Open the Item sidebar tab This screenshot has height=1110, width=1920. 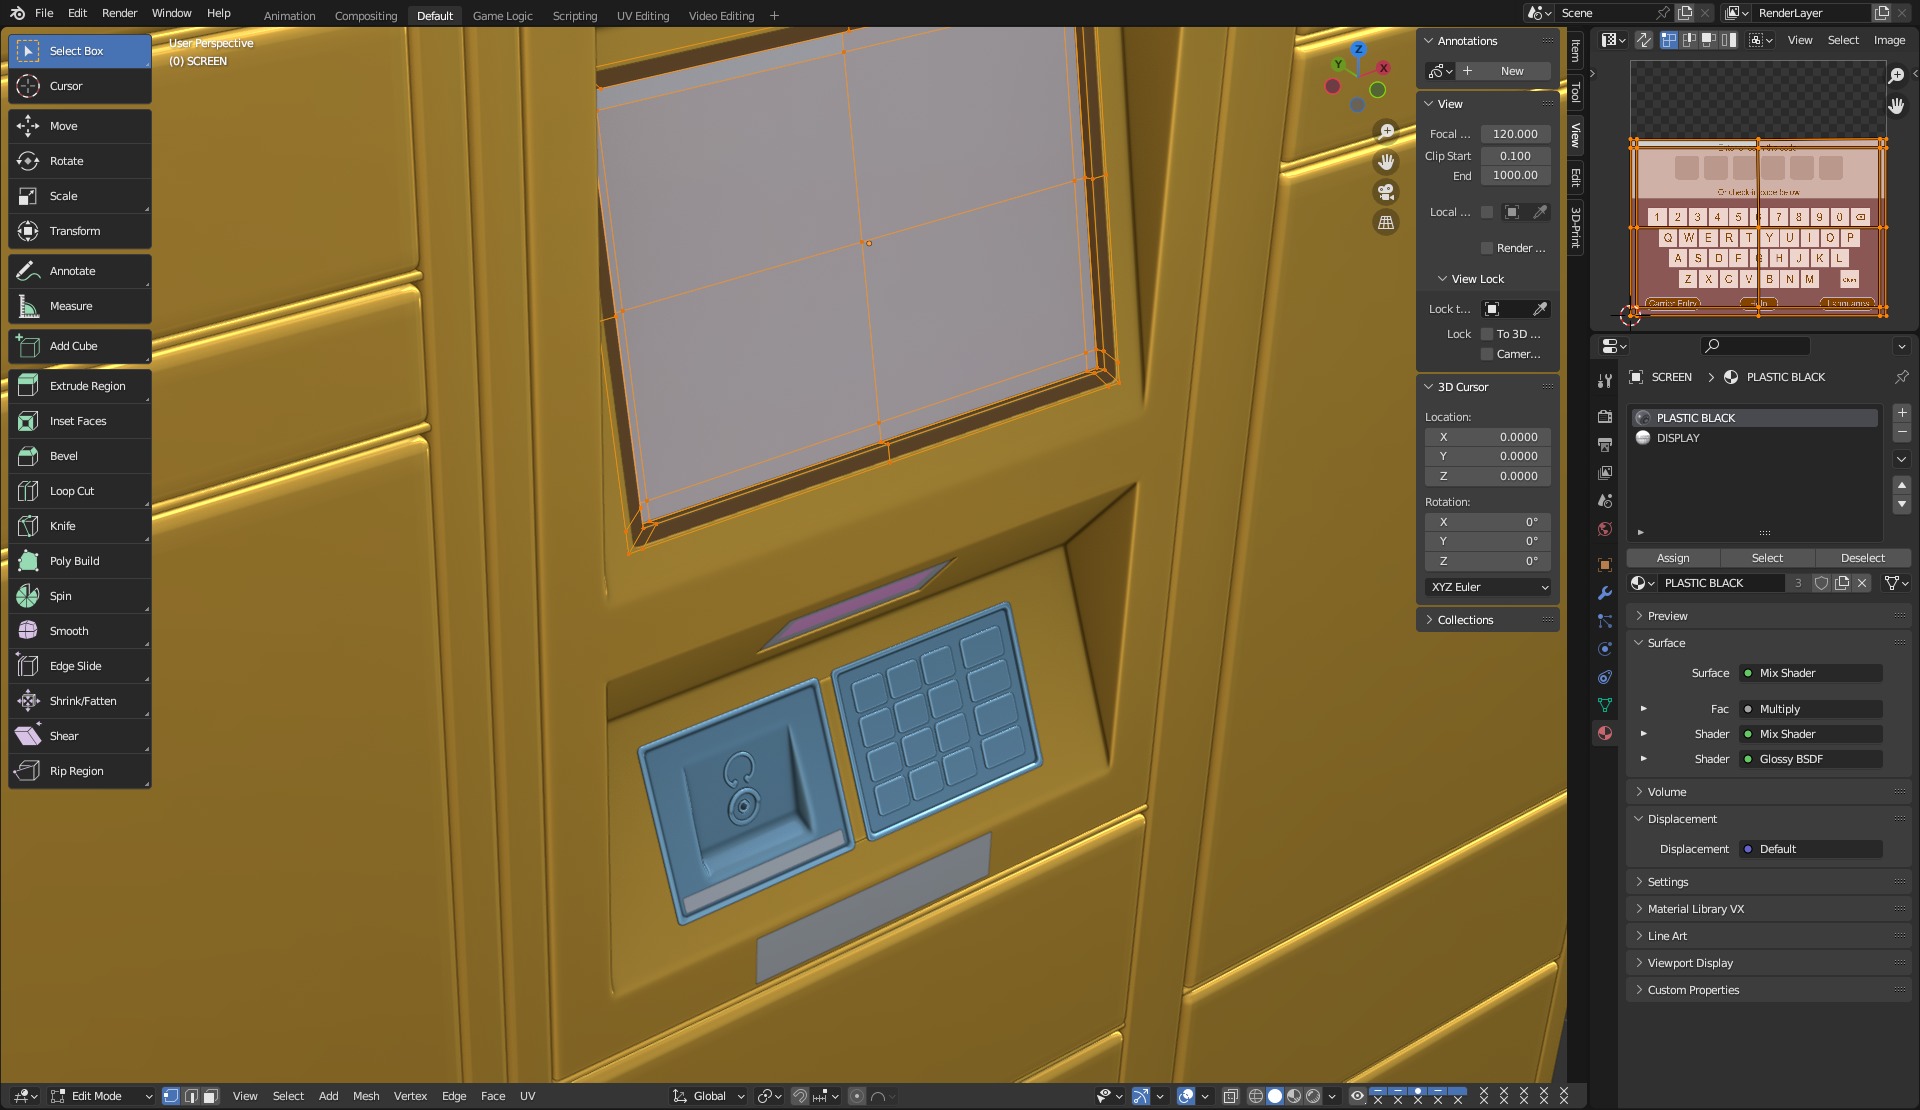(x=1575, y=50)
